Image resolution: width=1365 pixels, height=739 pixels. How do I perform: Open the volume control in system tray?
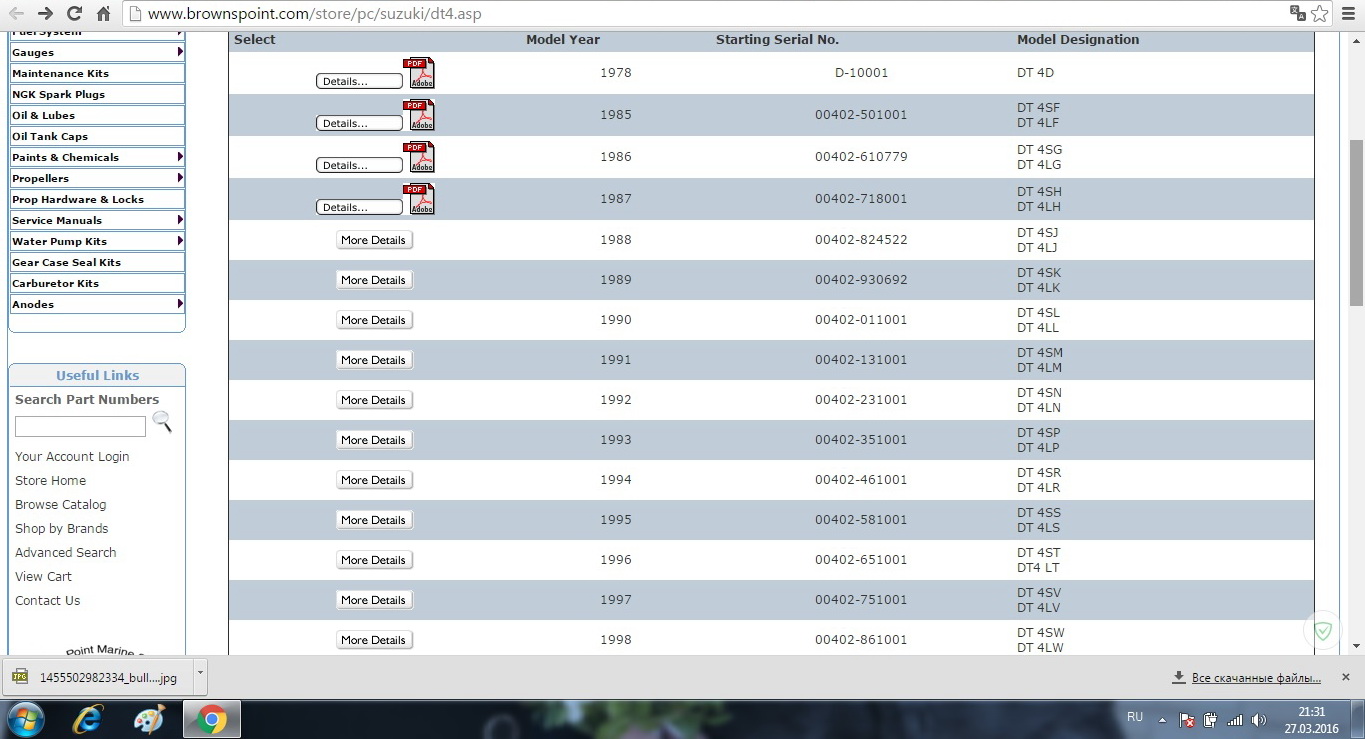1258,720
